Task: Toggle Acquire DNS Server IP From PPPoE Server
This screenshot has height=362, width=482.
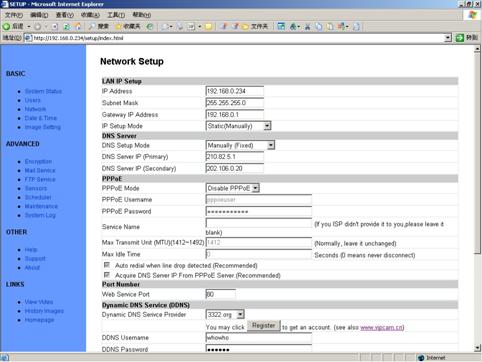Action: [107, 275]
